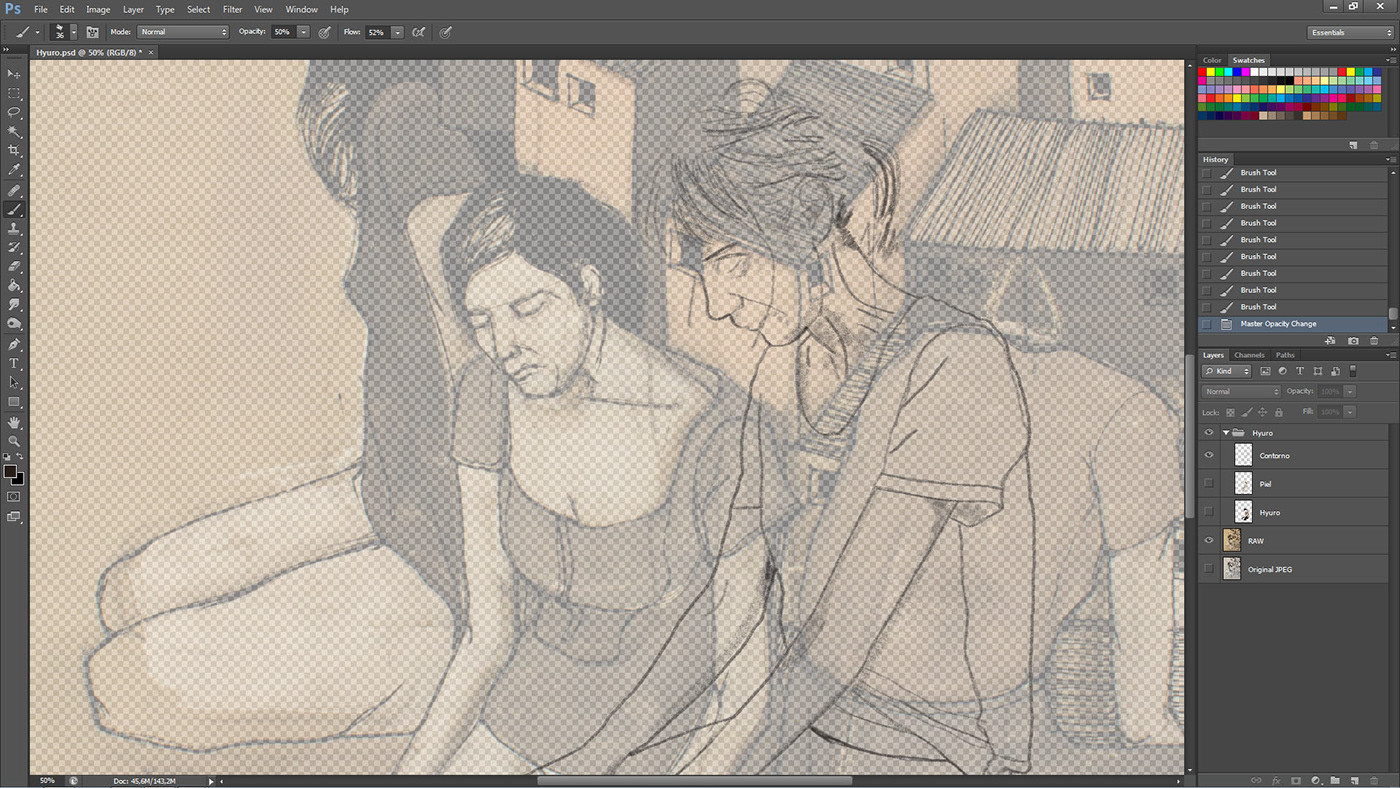
Task: Switch to the Channels tab
Action: tap(1249, 355)
